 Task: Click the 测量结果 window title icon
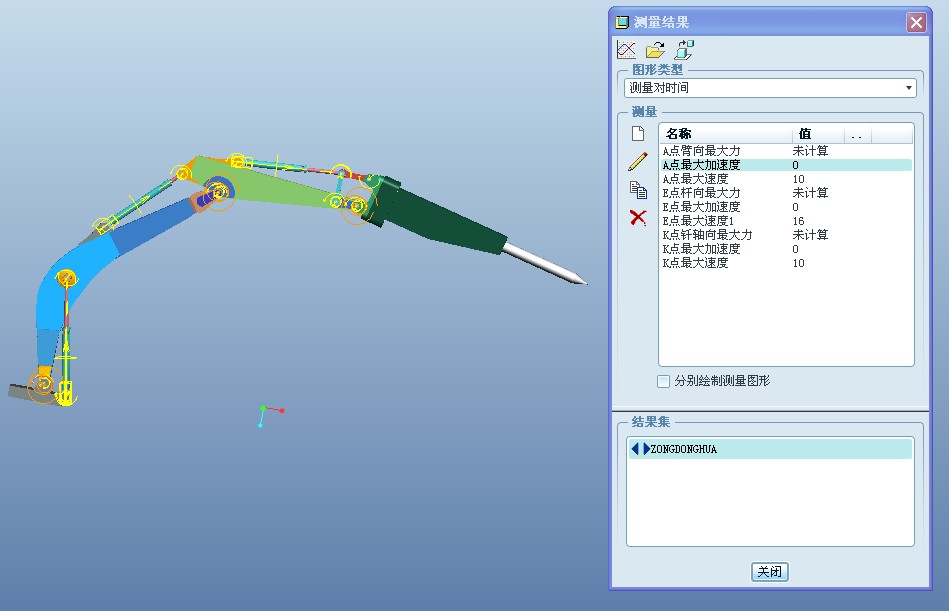click(x=622, y=22)
